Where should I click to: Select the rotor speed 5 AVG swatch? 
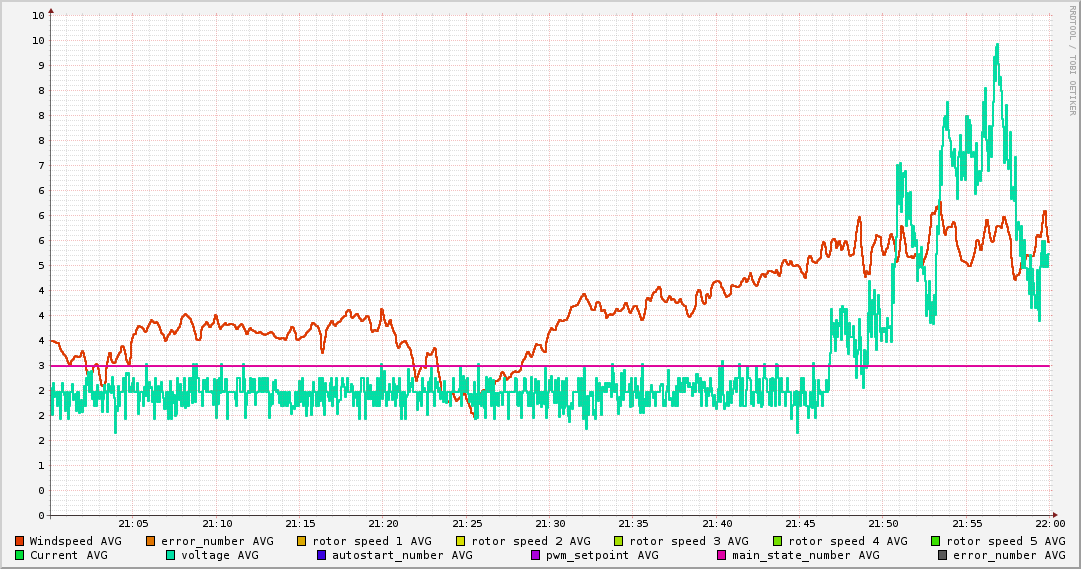pos(936,541)
